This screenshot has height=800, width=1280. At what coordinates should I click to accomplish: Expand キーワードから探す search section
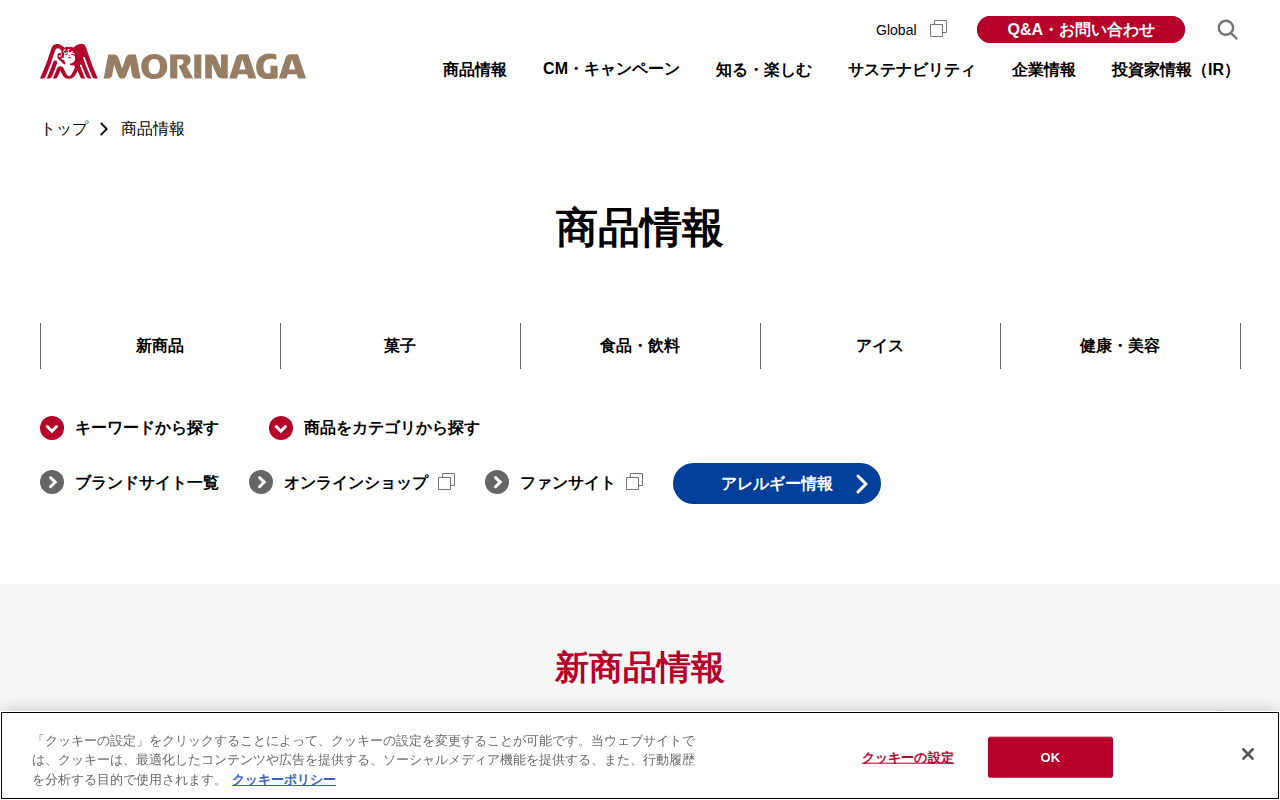tap(147, 428)
